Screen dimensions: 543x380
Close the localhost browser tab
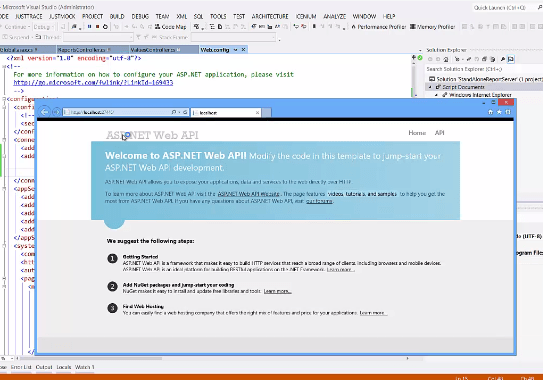point(257,113)
